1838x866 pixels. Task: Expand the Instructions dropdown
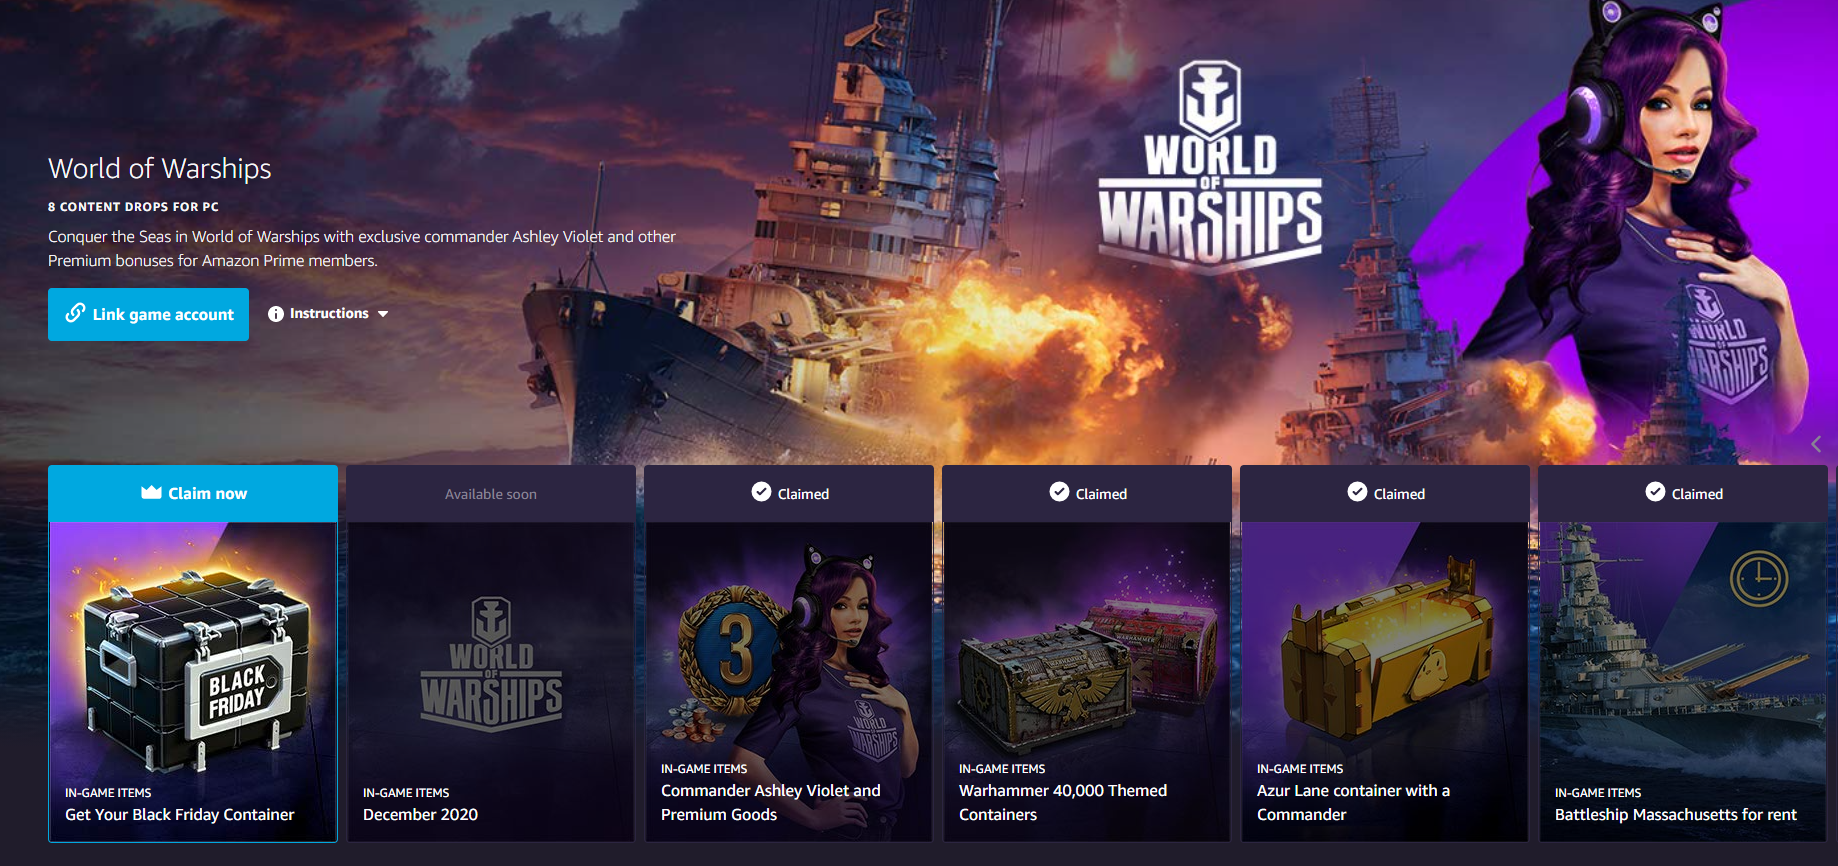328,314
